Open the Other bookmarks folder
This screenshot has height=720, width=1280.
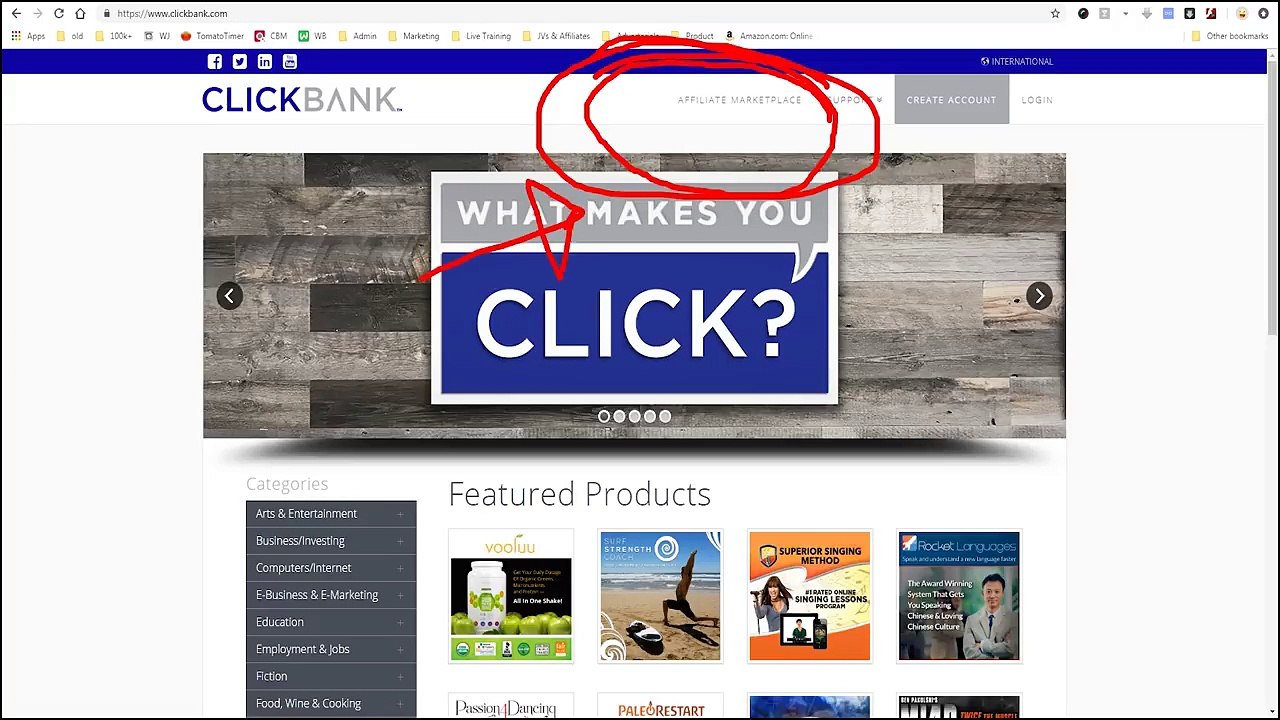(1230, 36)
